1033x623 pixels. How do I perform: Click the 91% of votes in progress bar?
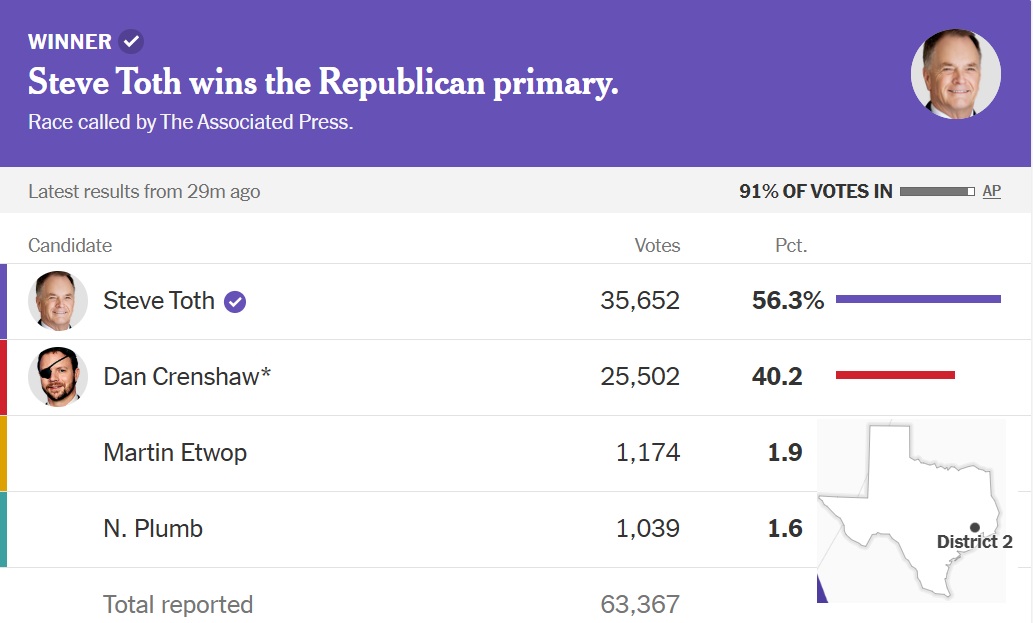936,191
